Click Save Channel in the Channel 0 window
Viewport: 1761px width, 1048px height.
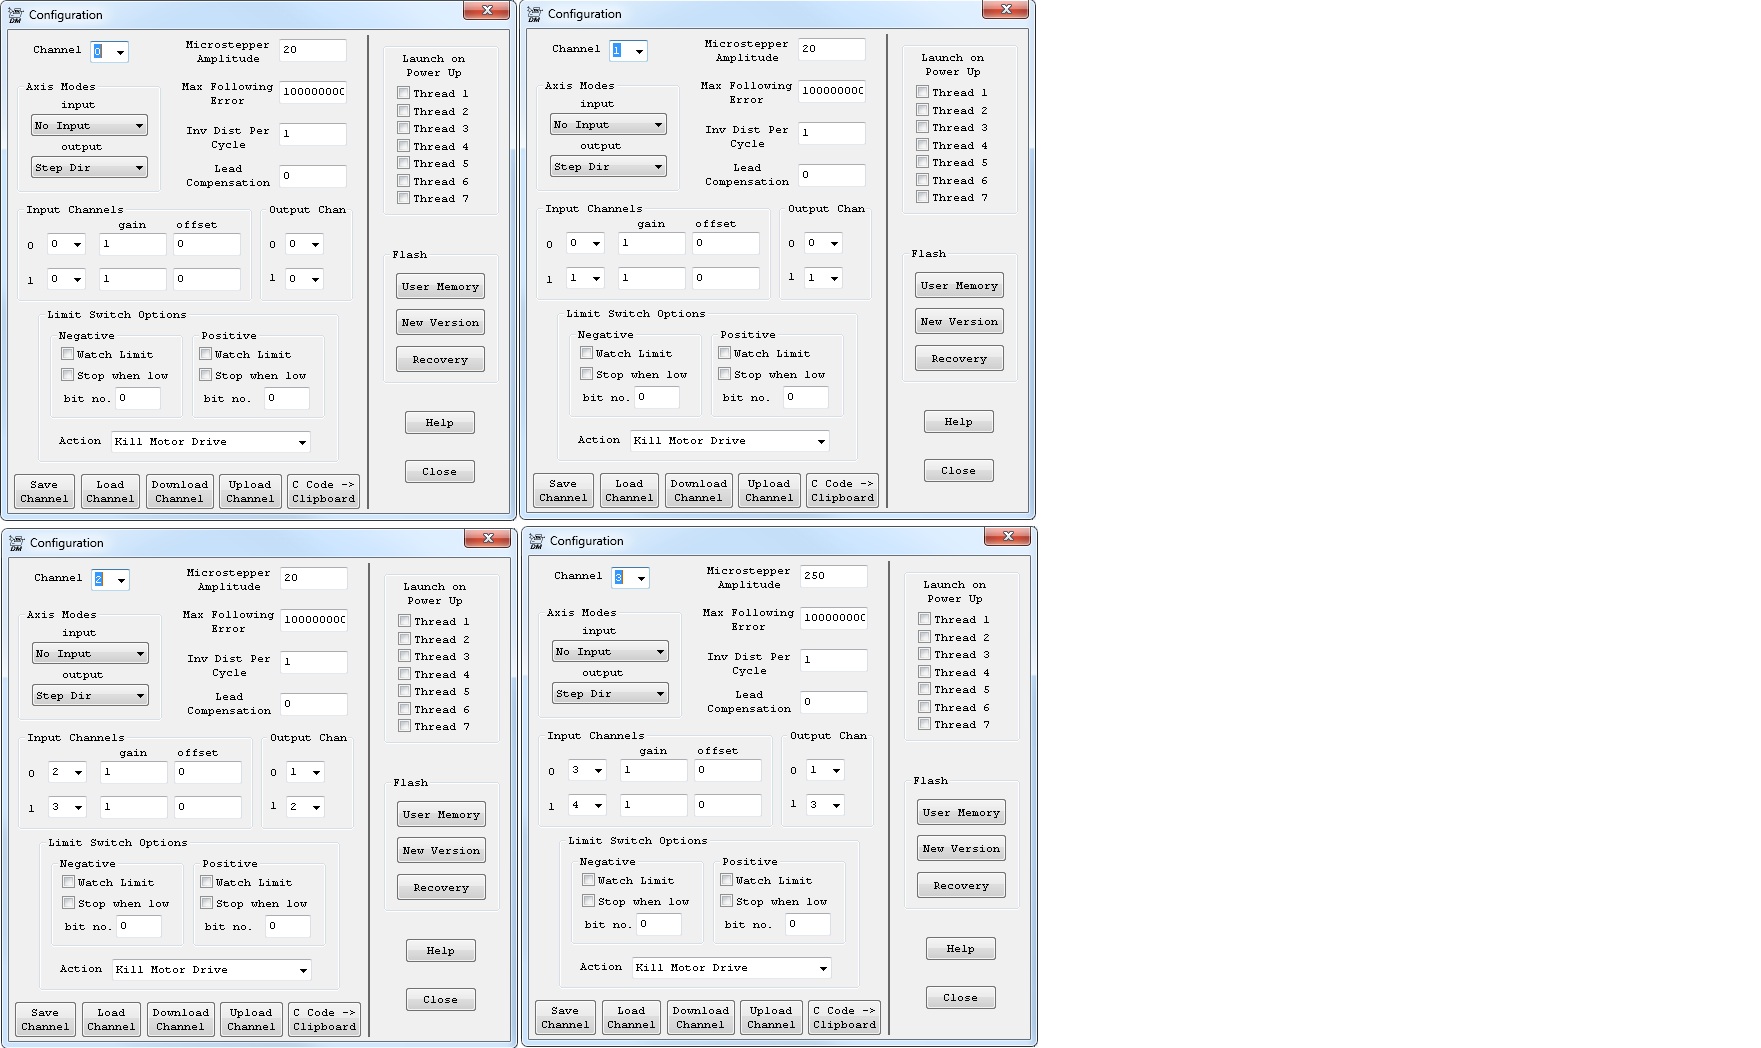pos(44,491)
